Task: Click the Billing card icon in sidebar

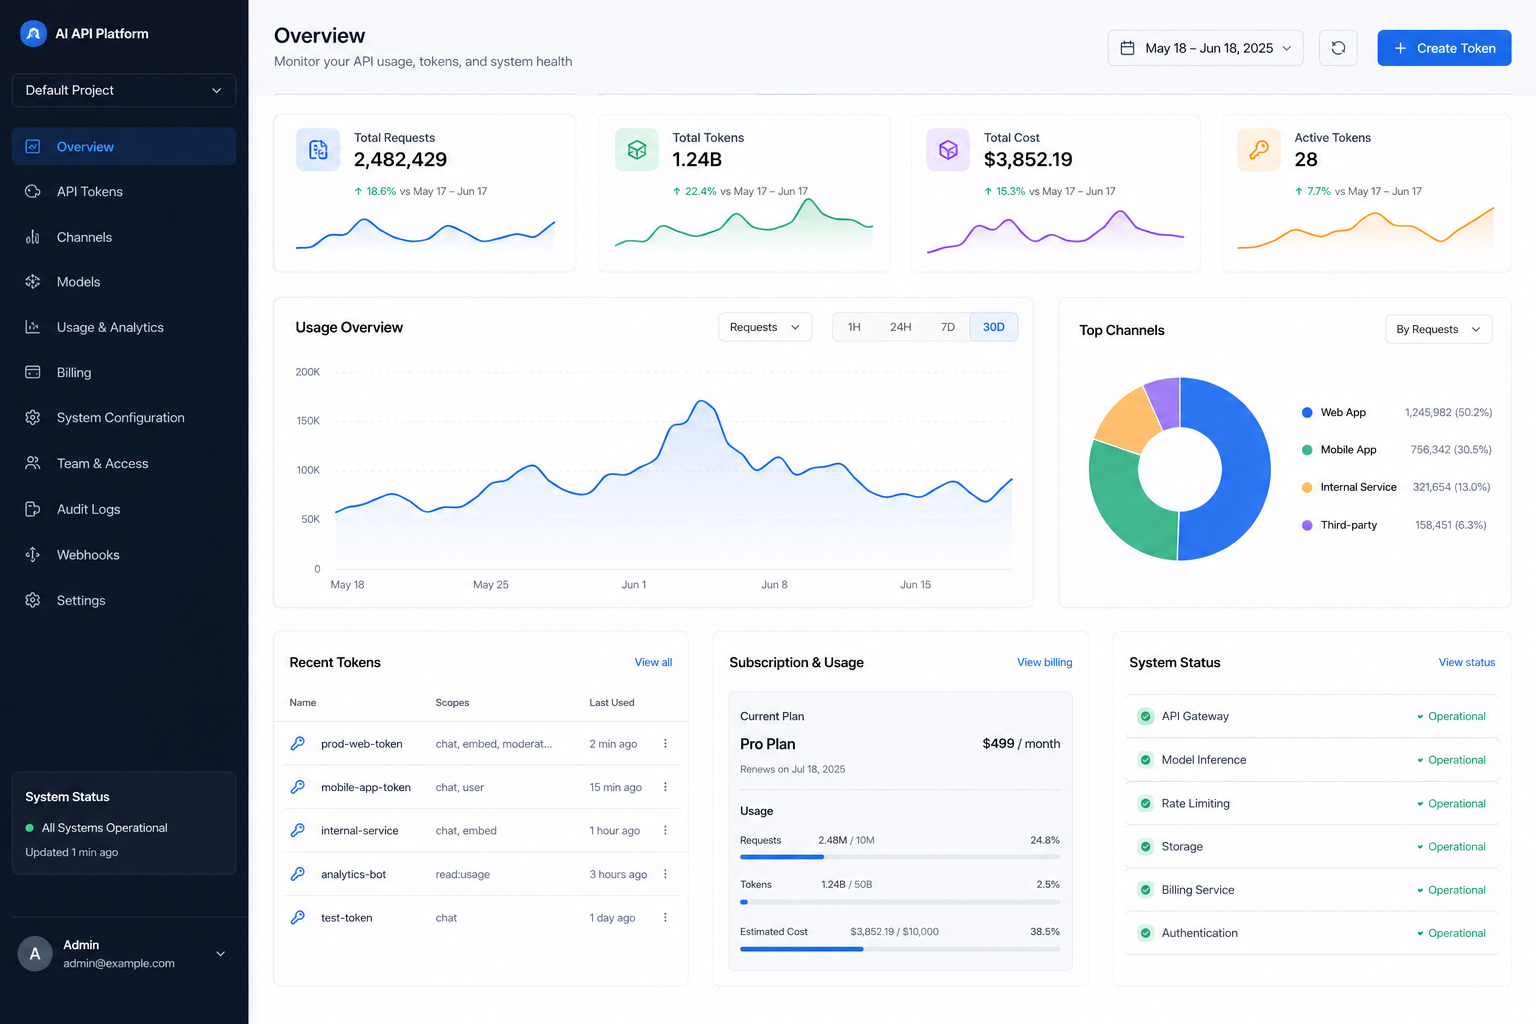Action: click(x=33, y=372)
